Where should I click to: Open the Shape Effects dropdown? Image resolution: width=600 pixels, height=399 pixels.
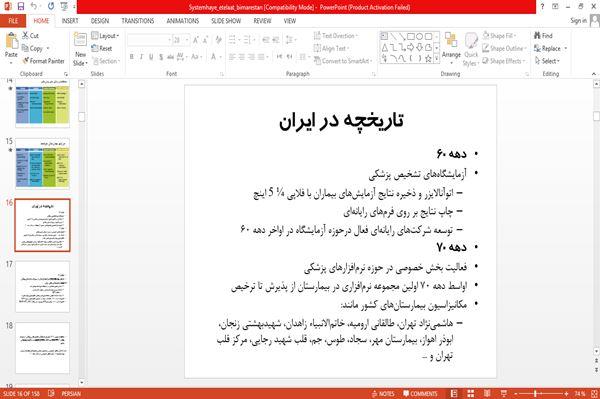point(504,61)
